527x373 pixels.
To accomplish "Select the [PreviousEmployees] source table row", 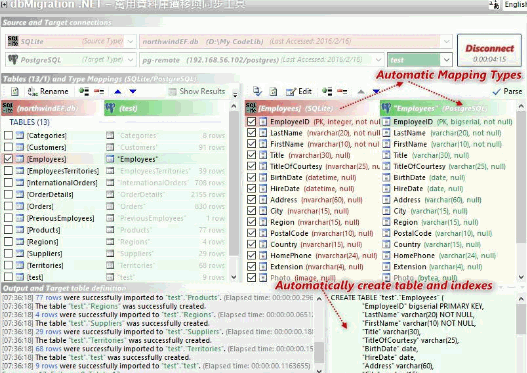I will click(x=52, y=218).
